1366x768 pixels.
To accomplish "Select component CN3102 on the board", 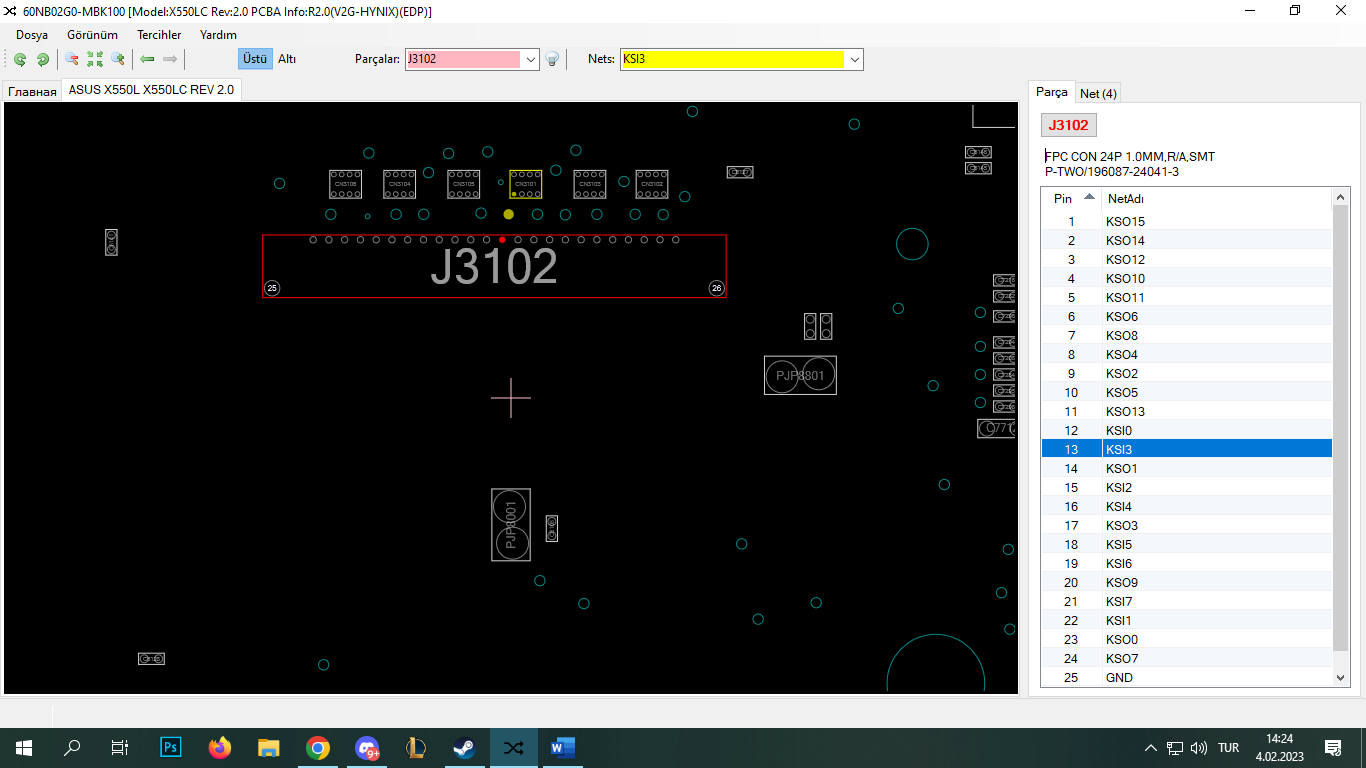I will pyautogui.click(x=652, y=184).
